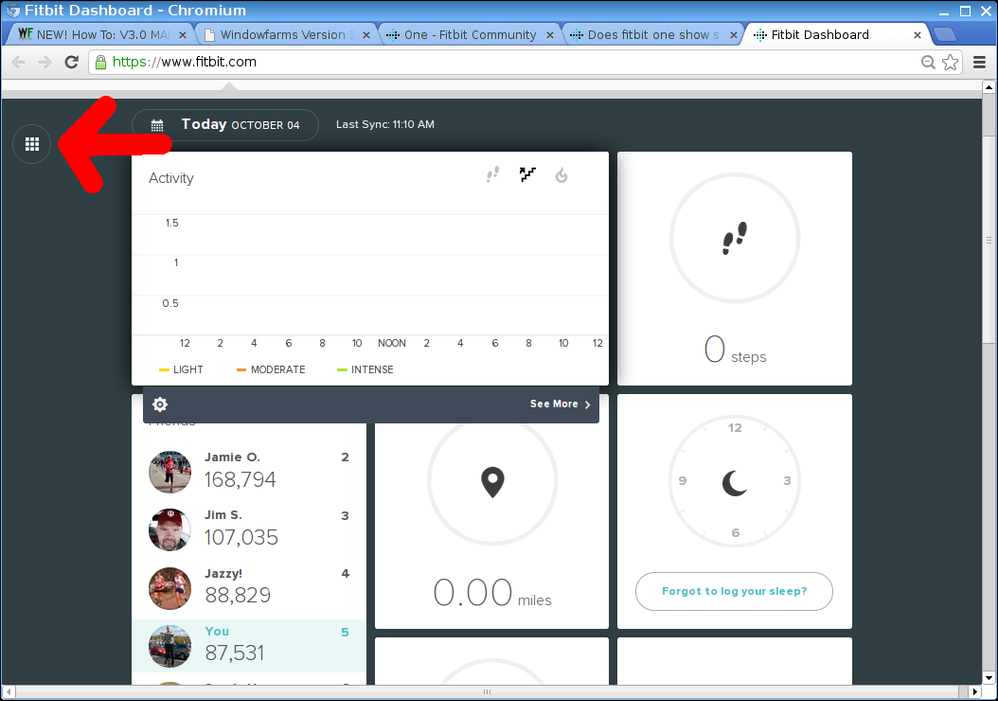Click the location pin in miles tile
998x701 pixels.
coord(492,483)
